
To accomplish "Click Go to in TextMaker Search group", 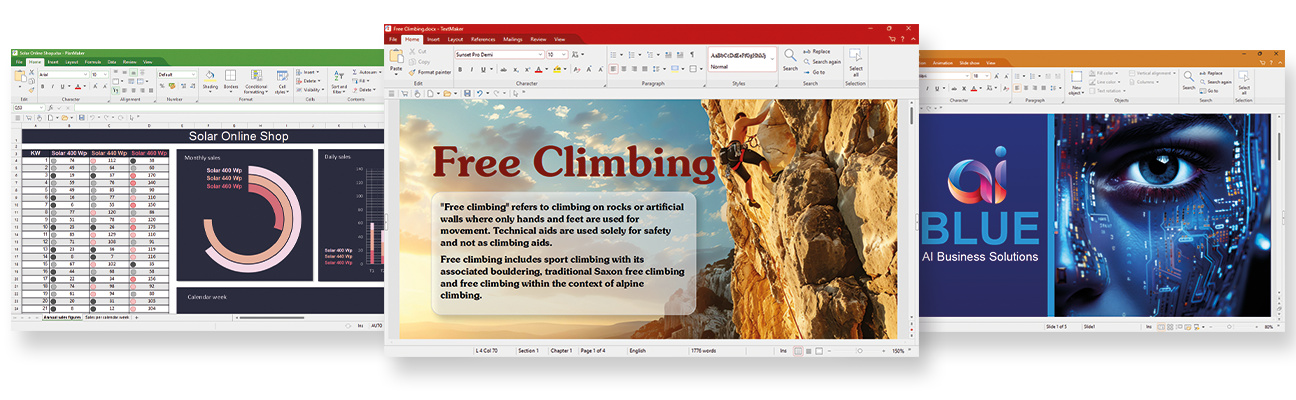I will pyautogui.click(x=818, y=72).
